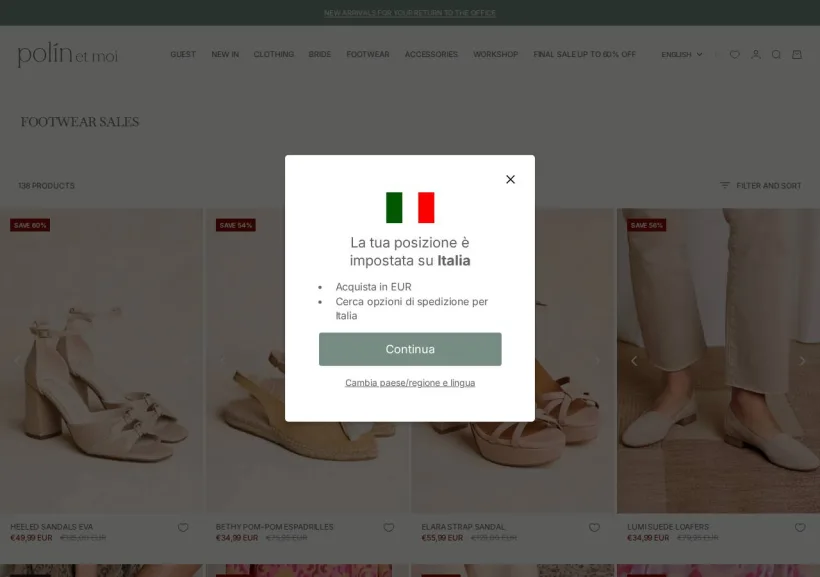Go to Polín et moi homepage logo
The image size is (820, 577).
tap(68, 54)
